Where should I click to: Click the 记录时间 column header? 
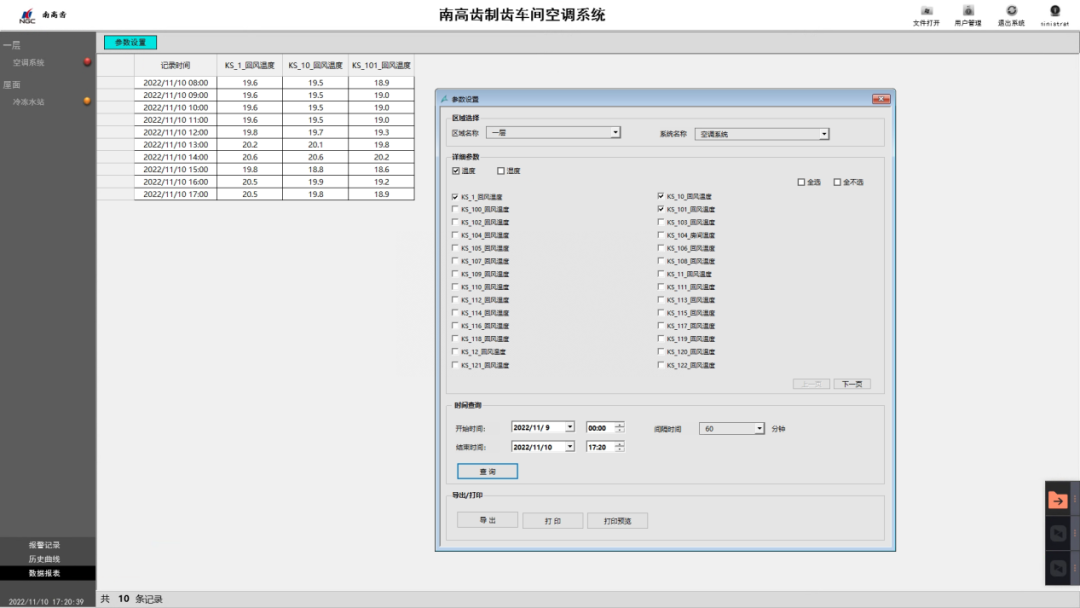click(176, 65)
